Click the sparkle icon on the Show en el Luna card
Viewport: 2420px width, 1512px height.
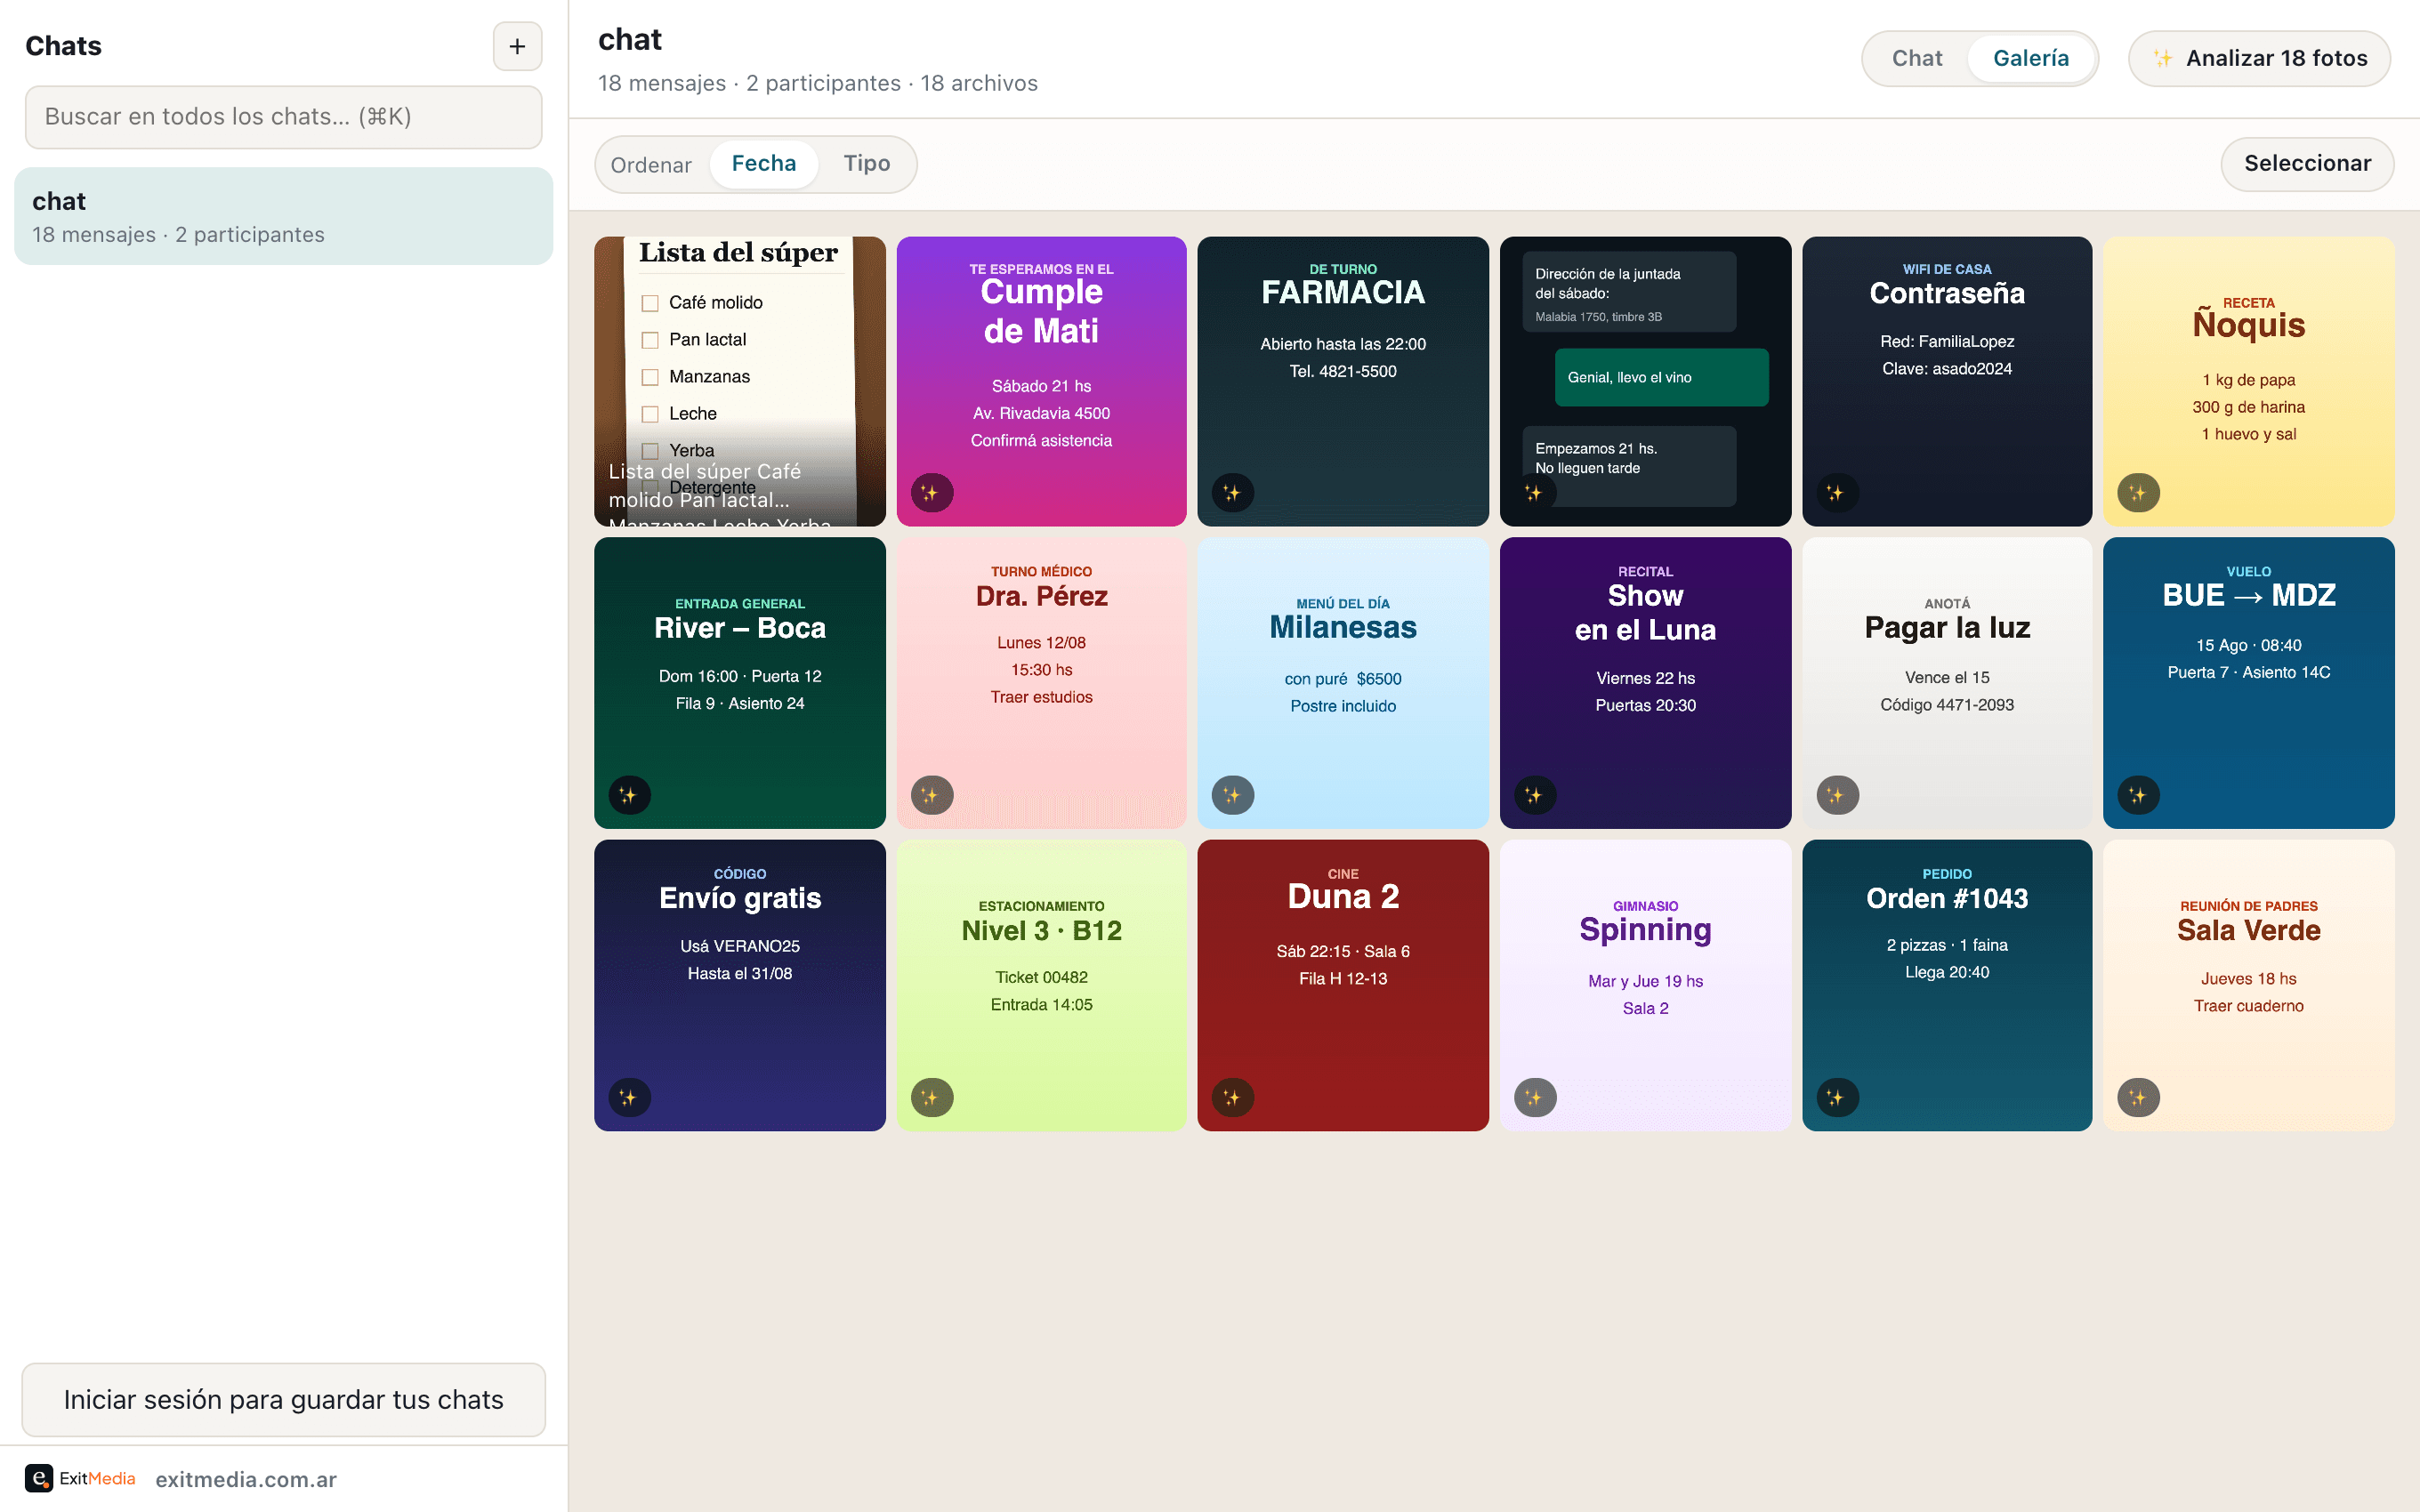point(1534,795)
